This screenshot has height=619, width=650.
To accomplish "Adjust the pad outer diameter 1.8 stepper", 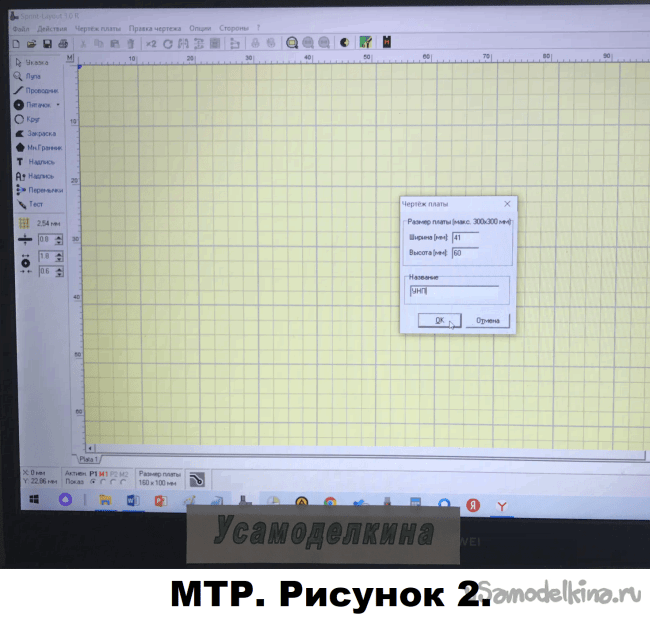I will [59, 257].
